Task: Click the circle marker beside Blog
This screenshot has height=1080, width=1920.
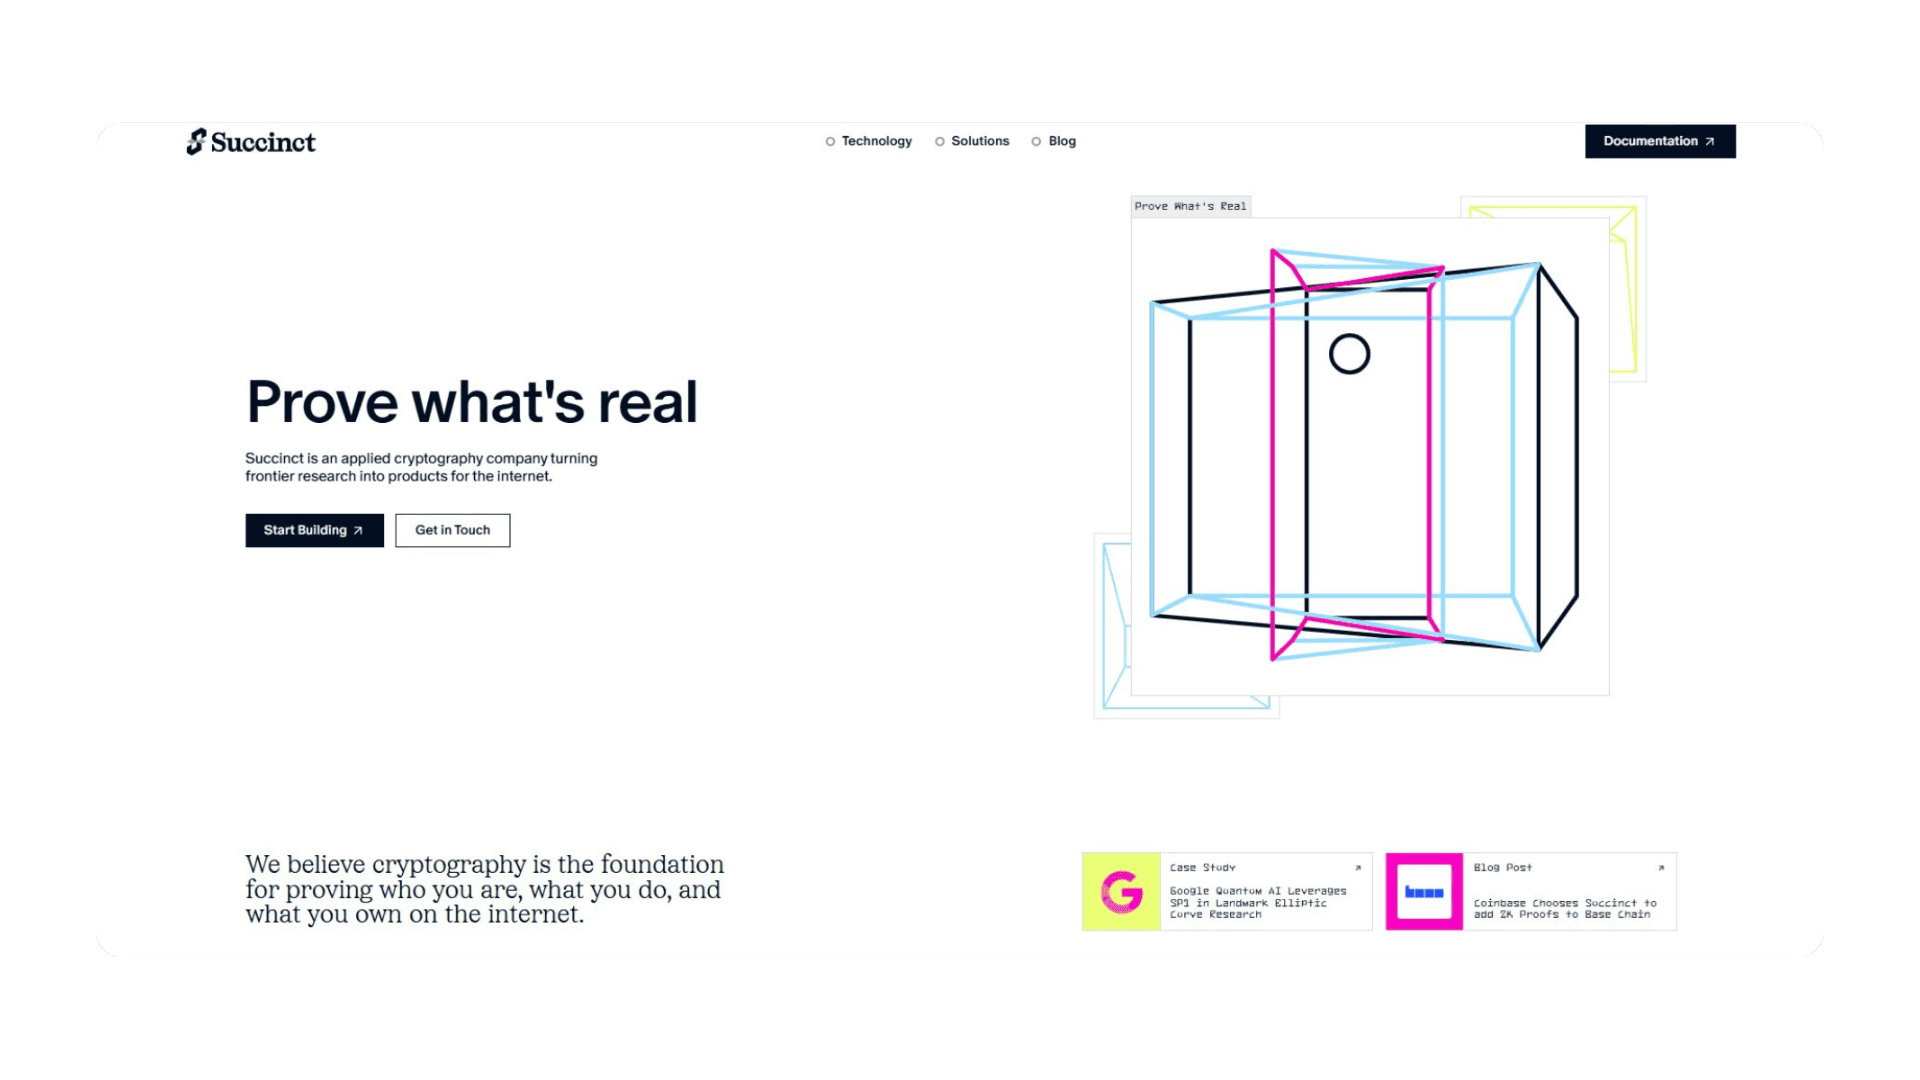Action: point(1036,142)
